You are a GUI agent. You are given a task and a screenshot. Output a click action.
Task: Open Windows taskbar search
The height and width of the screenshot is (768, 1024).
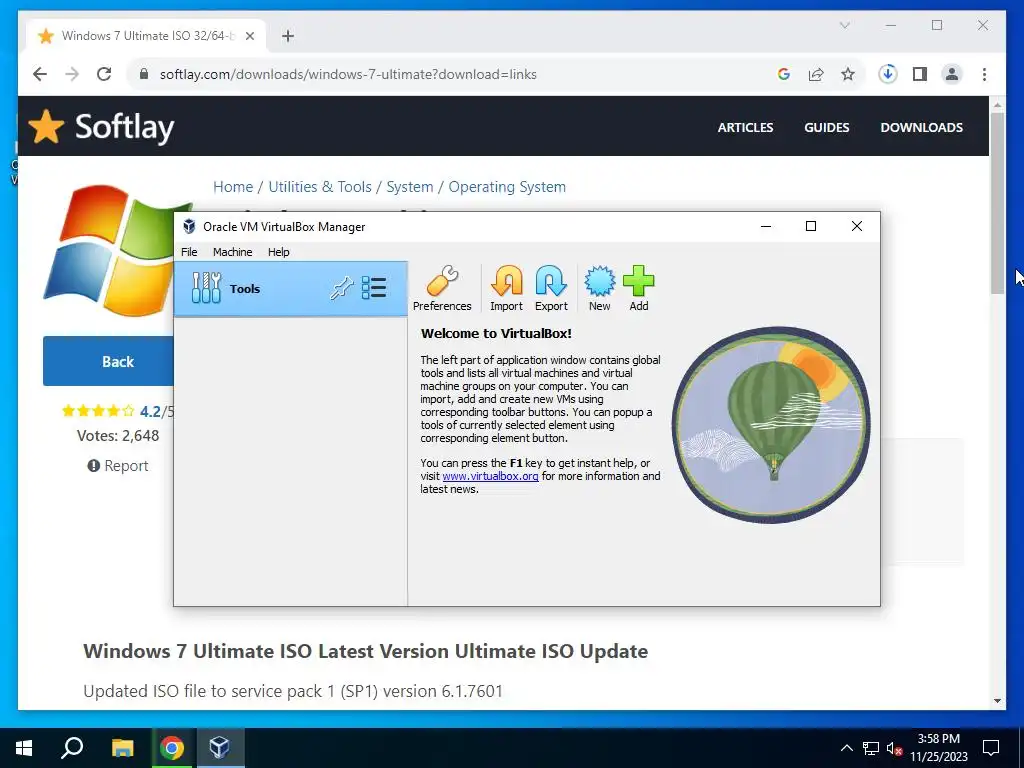(72, 748)
